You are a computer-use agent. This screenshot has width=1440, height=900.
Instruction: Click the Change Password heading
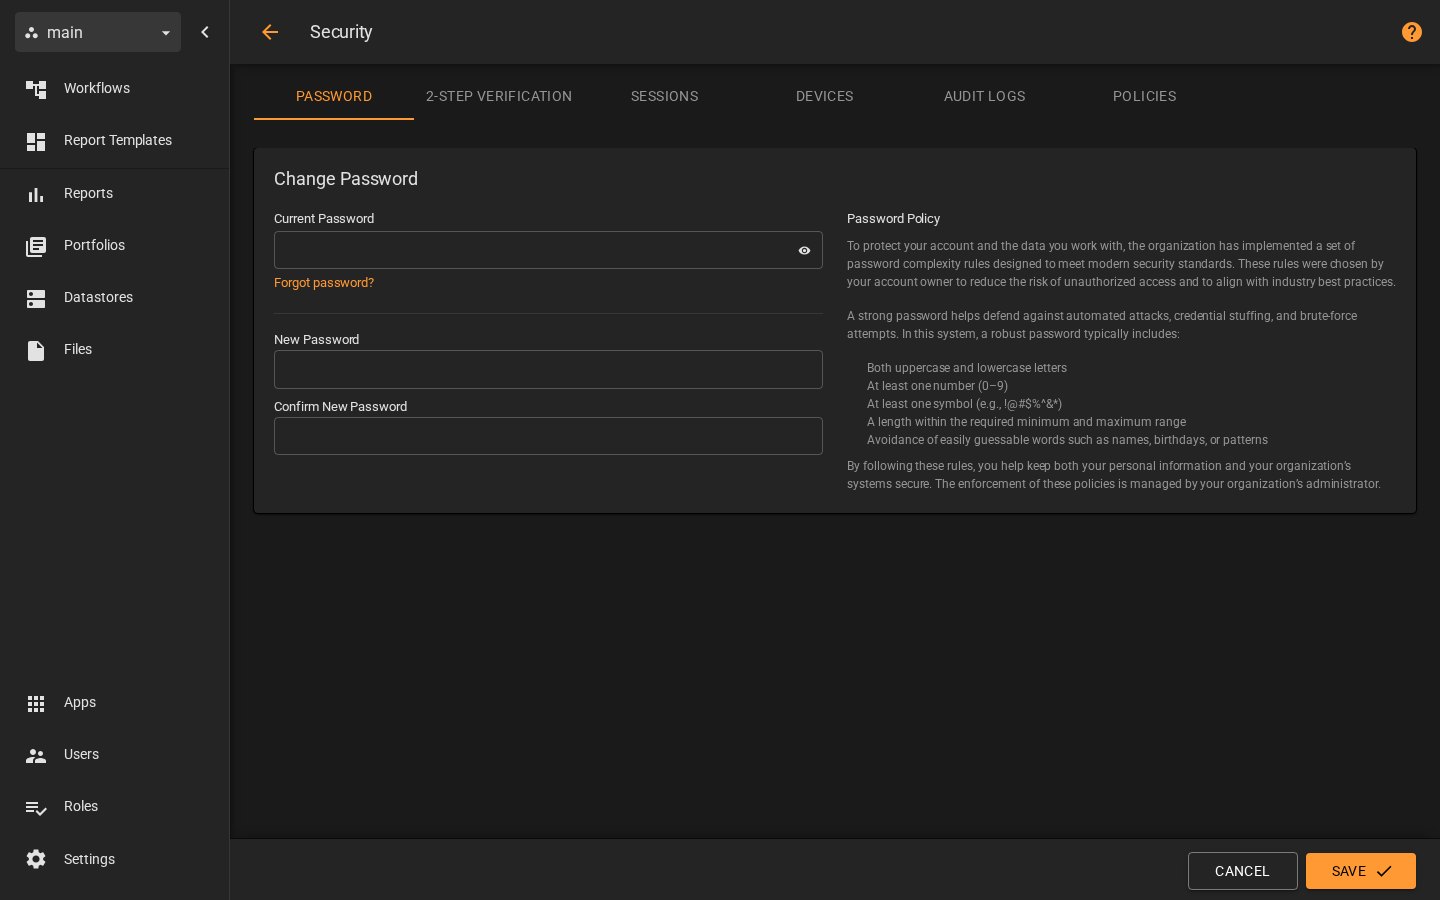[x=346, y=179]
